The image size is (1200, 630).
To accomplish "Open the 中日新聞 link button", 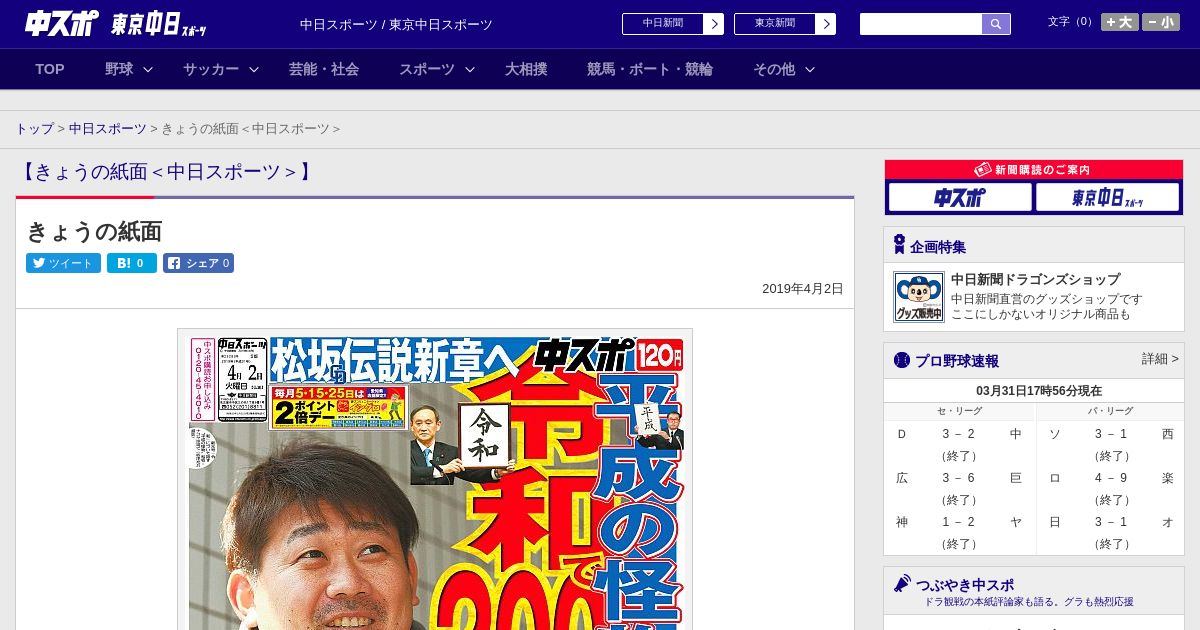I will [x=663, y=24].
